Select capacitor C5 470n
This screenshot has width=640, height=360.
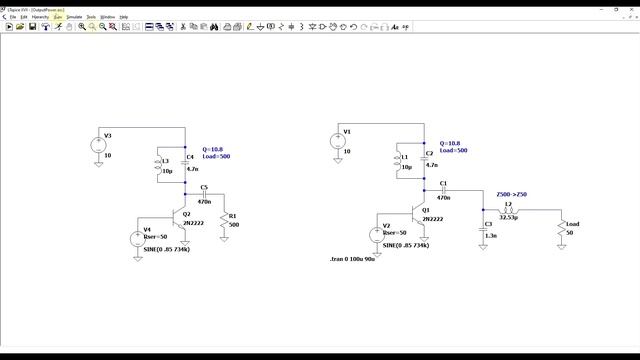click(204, 194)
